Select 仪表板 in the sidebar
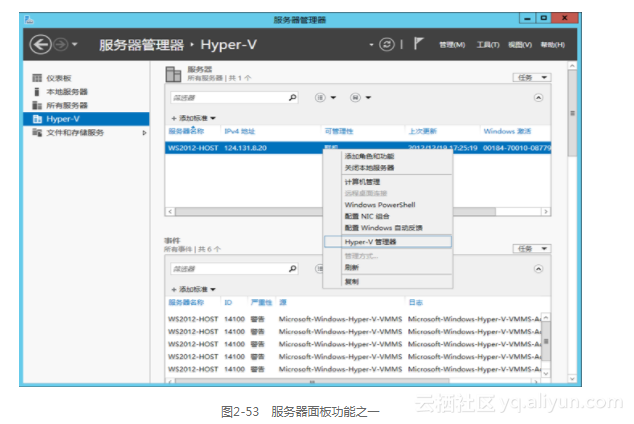This screenshot has width=634, height=424. (x=59, y=78)
